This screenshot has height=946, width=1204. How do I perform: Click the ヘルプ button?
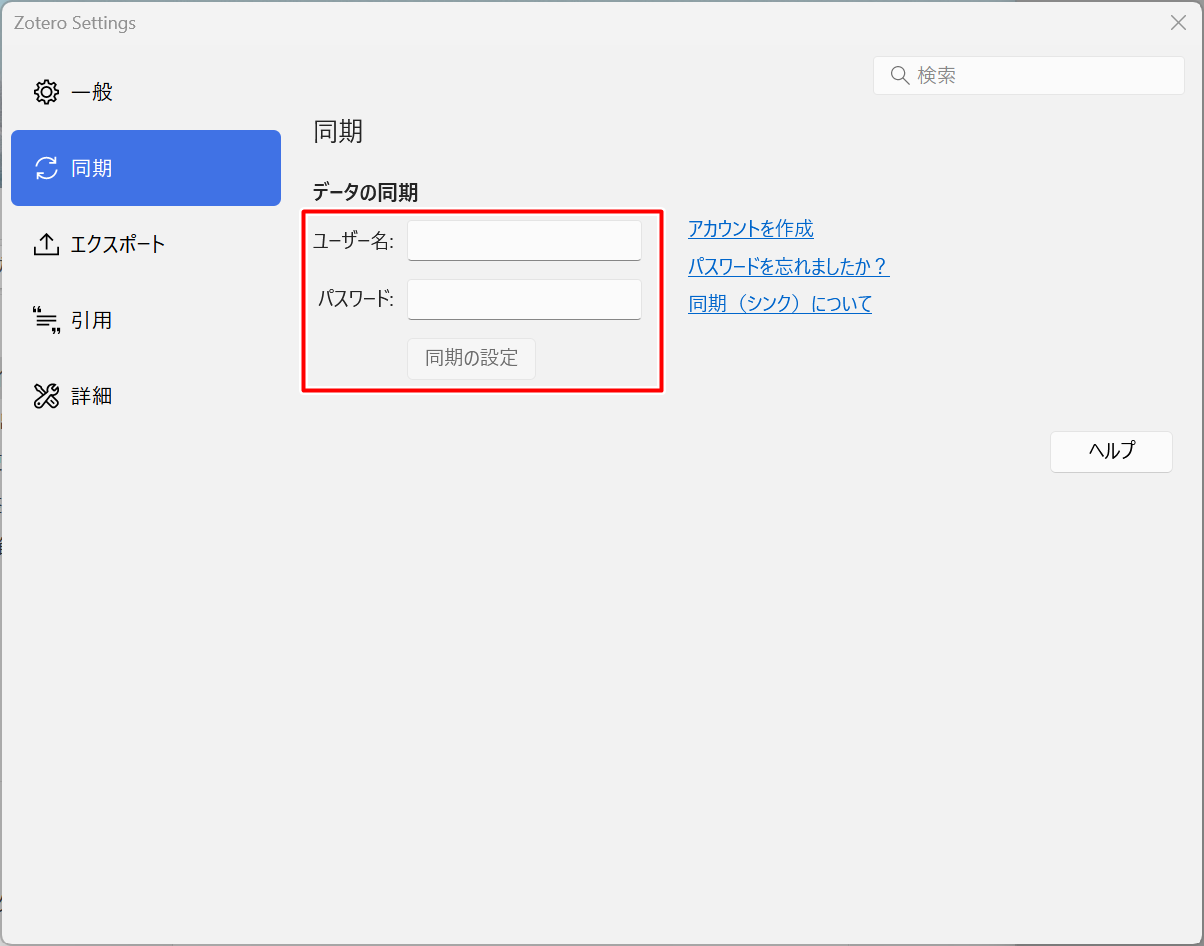pyautogui.click(x=1110, y=451)
